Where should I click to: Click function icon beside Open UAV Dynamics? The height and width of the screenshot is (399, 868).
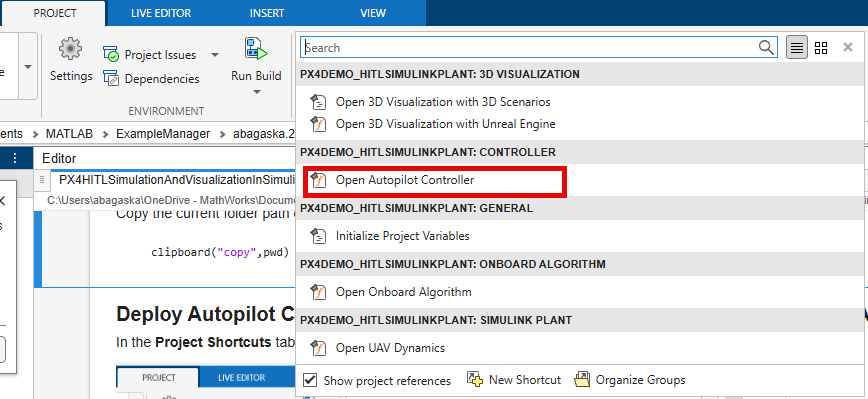pyautogui.click(x=318, y=348)
